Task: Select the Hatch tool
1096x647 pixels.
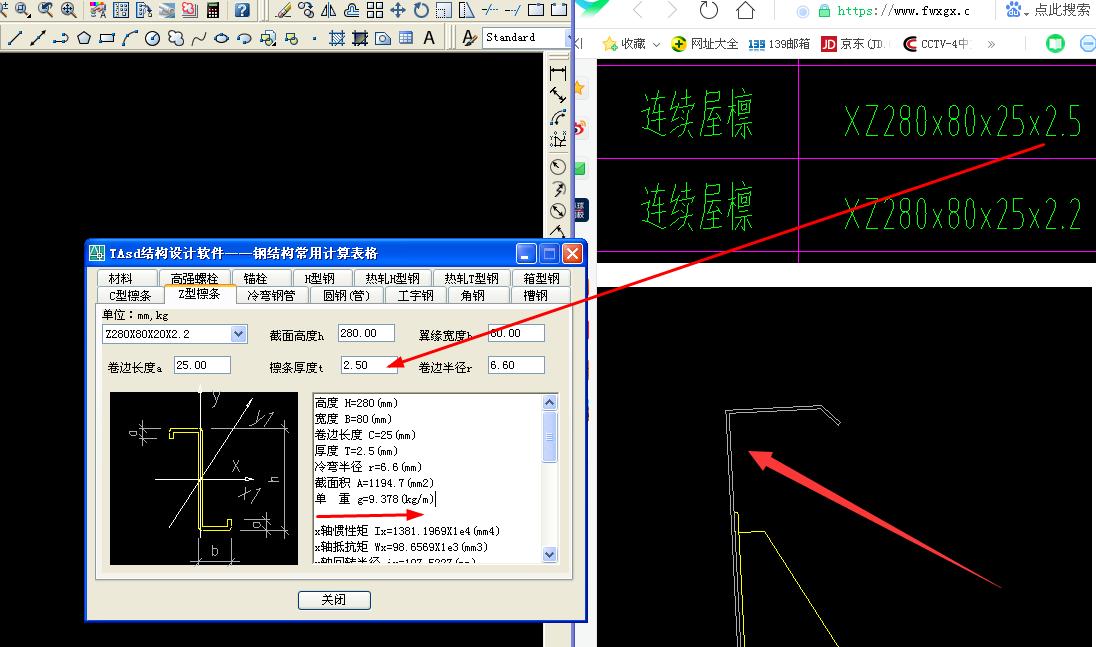Action: (x=337, y=38)
